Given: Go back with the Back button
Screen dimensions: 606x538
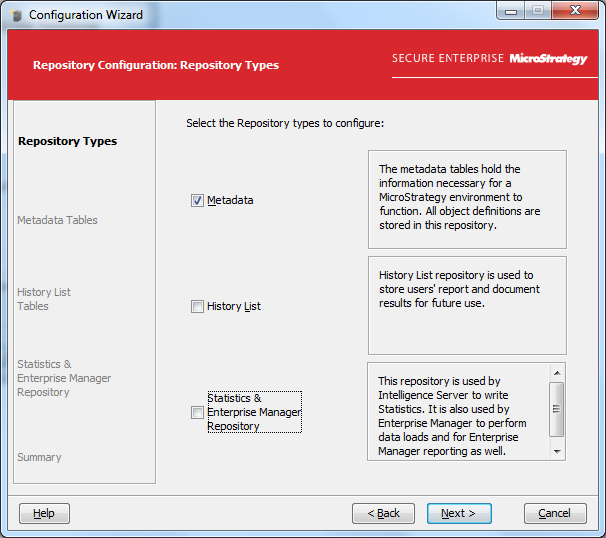Looking at the screenshot, I should pos(383,513).
